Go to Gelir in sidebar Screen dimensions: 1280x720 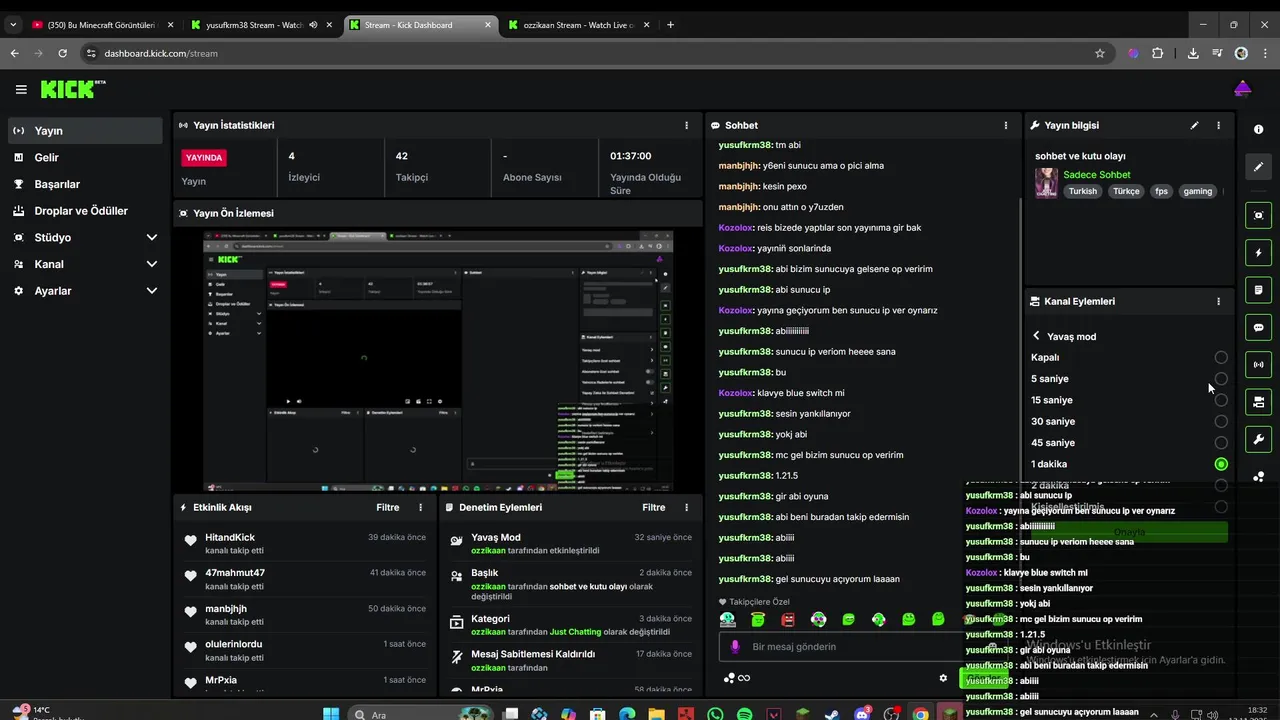[x=85, y=157]
